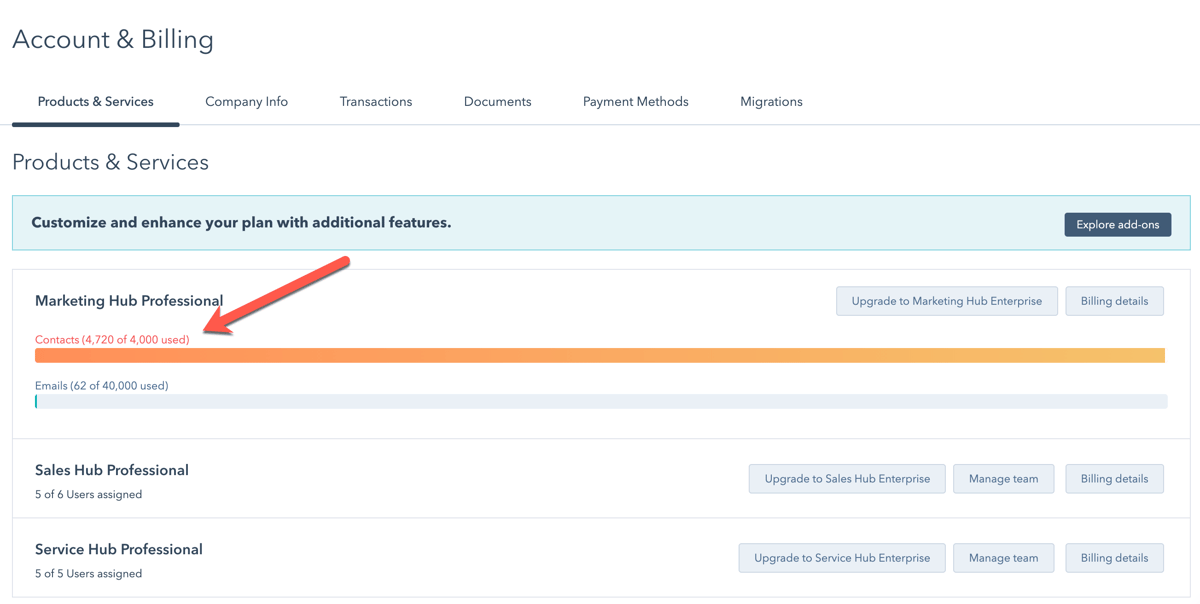This screenshot has width=1200, height=604.
Task: Open Billing details for Marketing Hub Professional
Action: point(1114,300)
